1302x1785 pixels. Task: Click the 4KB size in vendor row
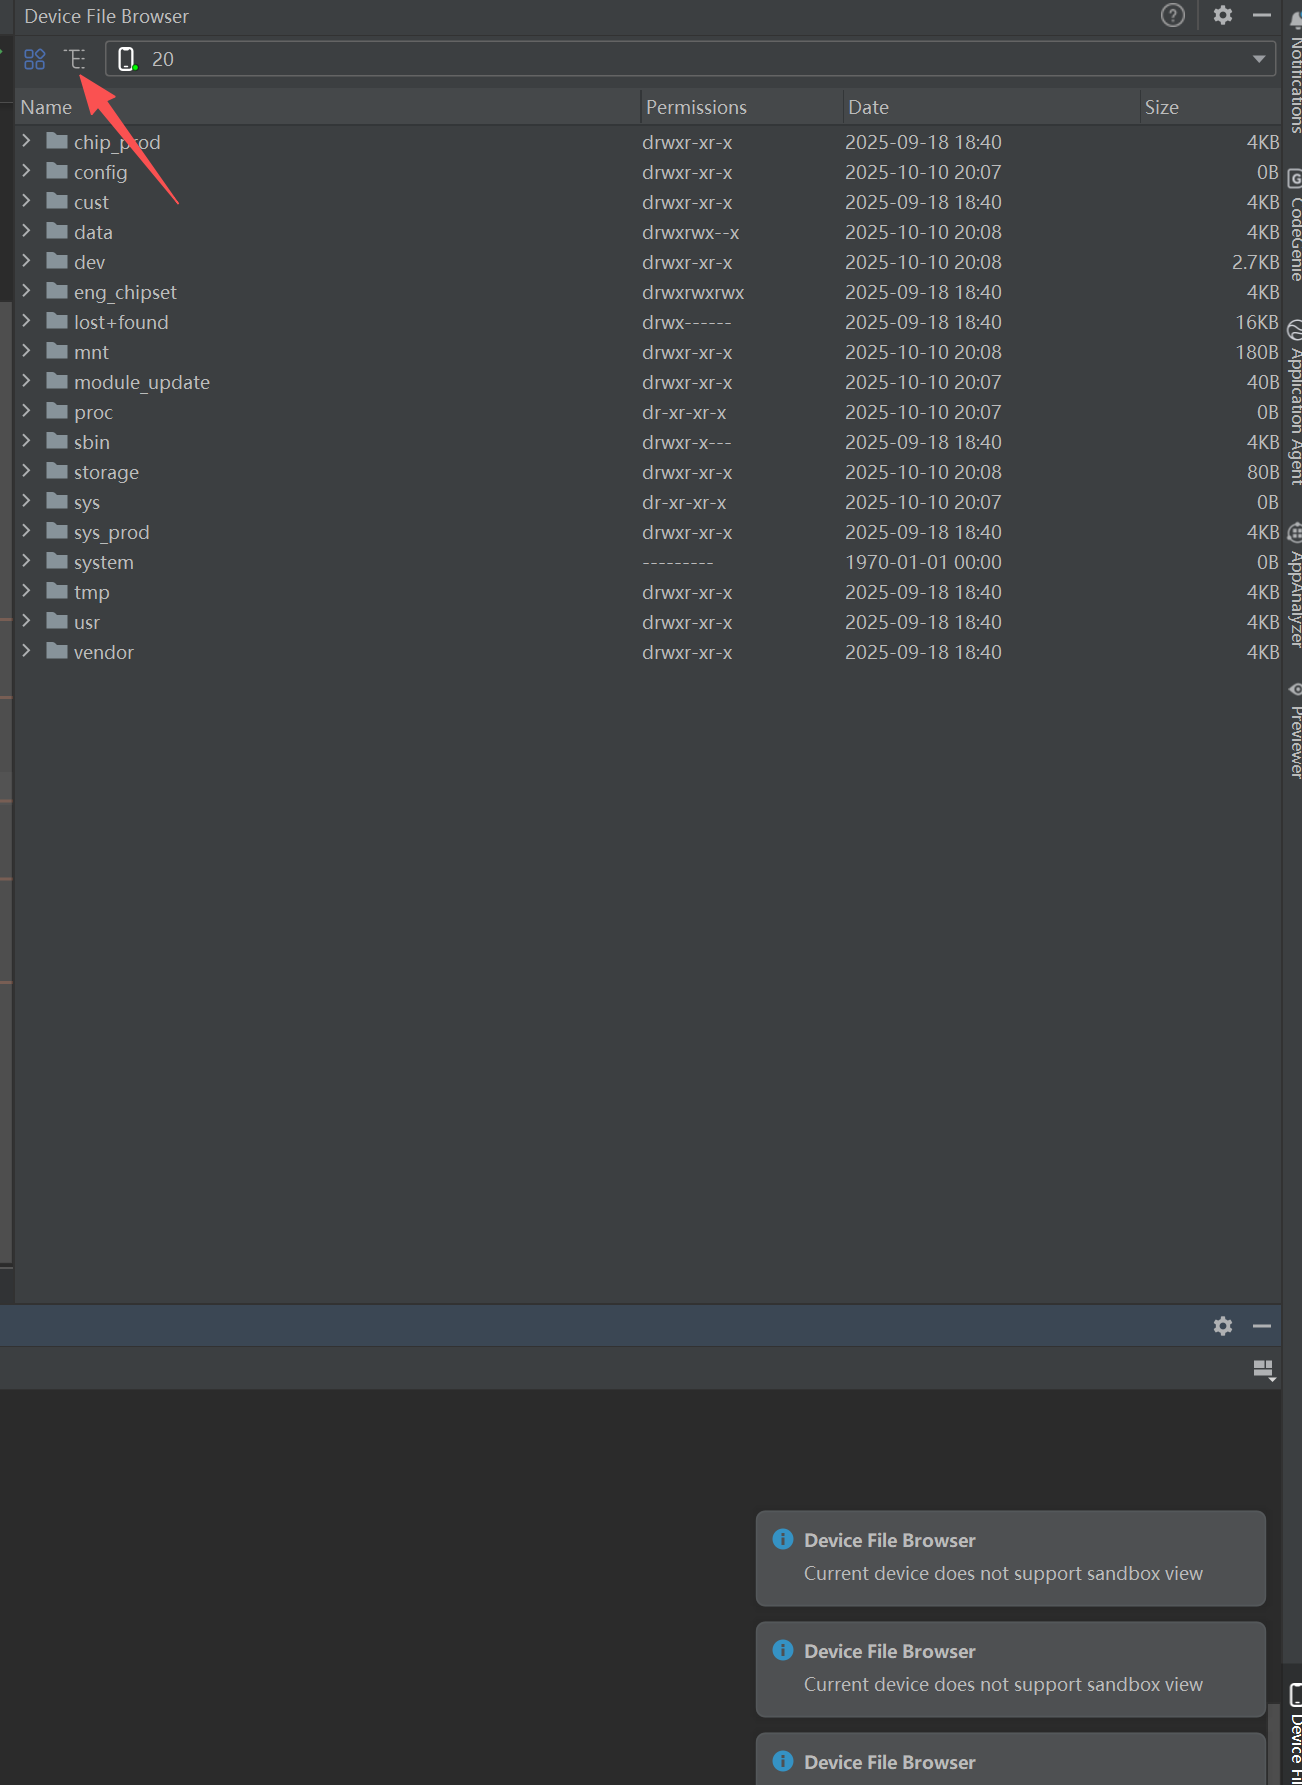point(1263,652)
